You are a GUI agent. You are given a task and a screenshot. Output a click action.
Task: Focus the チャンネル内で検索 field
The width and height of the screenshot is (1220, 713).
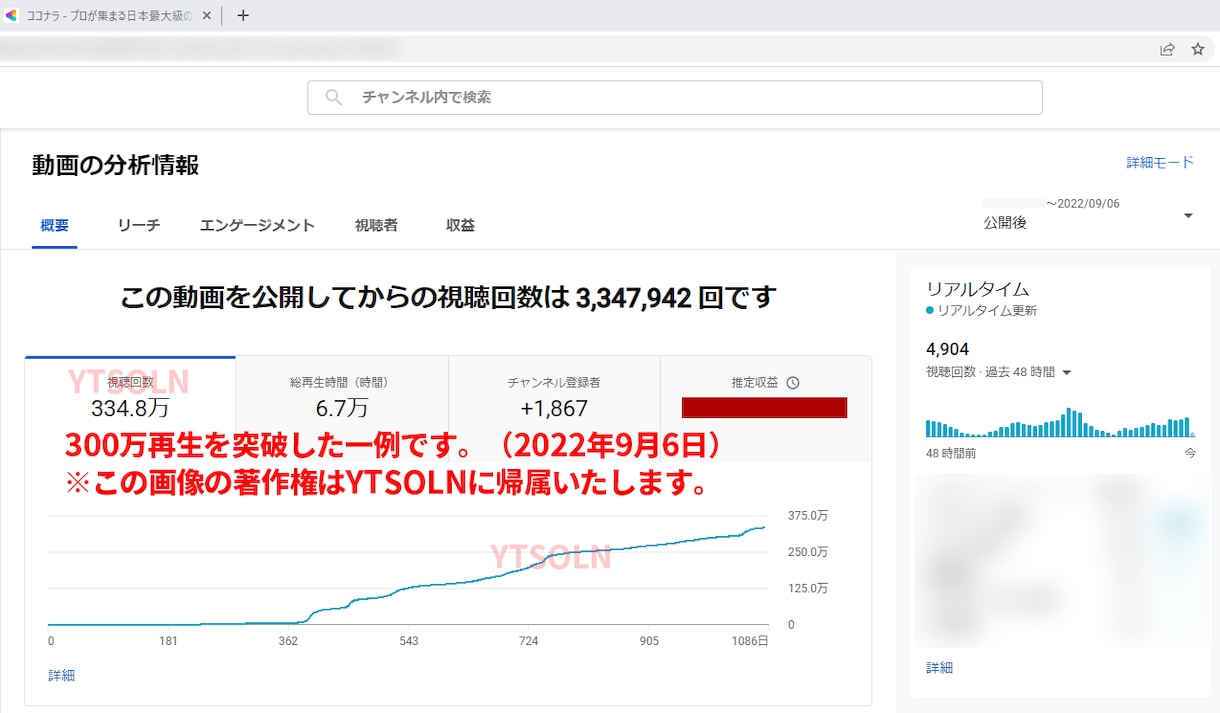[x=675, y=97]
